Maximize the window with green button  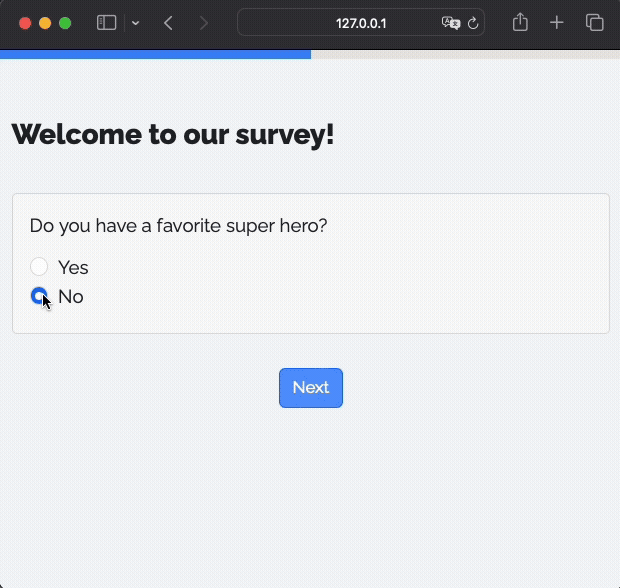coord(65,23)
